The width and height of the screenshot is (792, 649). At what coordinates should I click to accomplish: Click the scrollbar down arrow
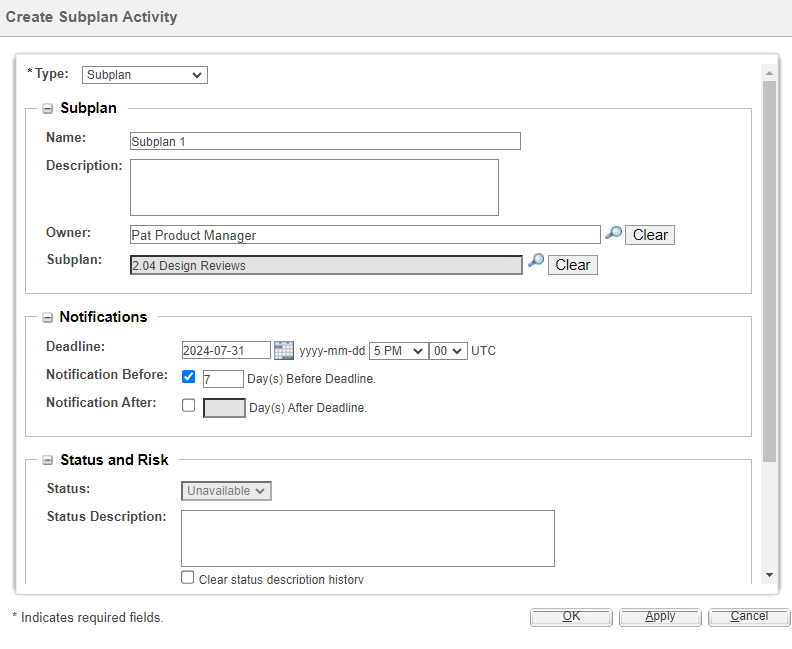[x=769, y=575]
